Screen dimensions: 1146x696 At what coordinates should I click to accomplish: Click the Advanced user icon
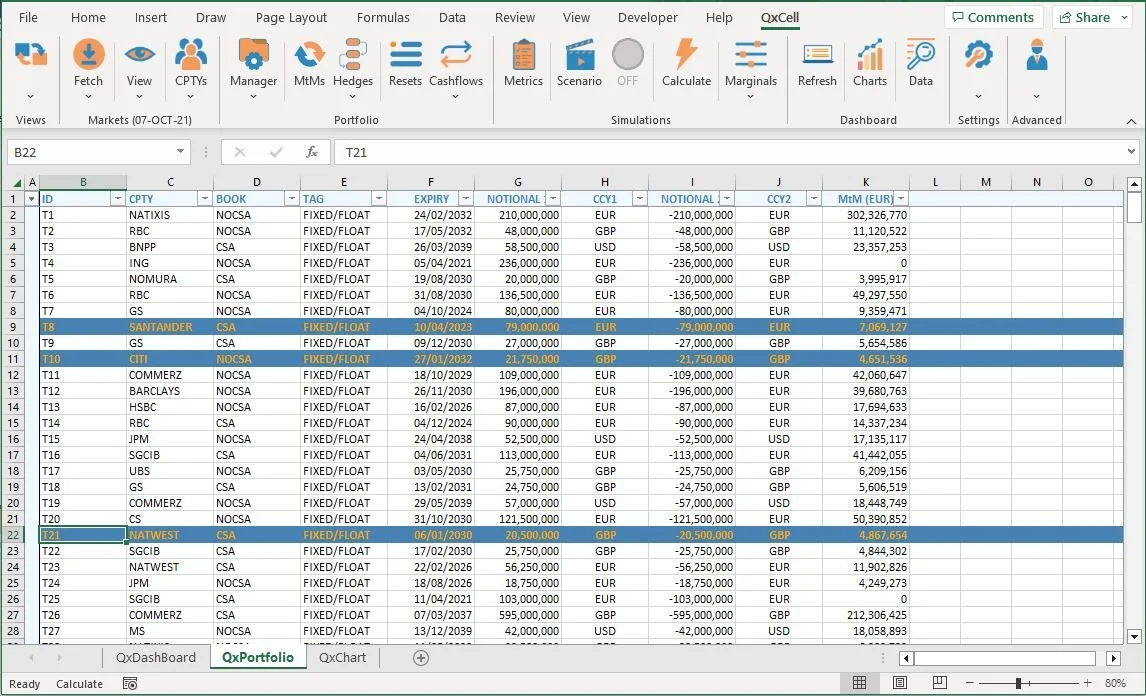tap(1036, 55)
